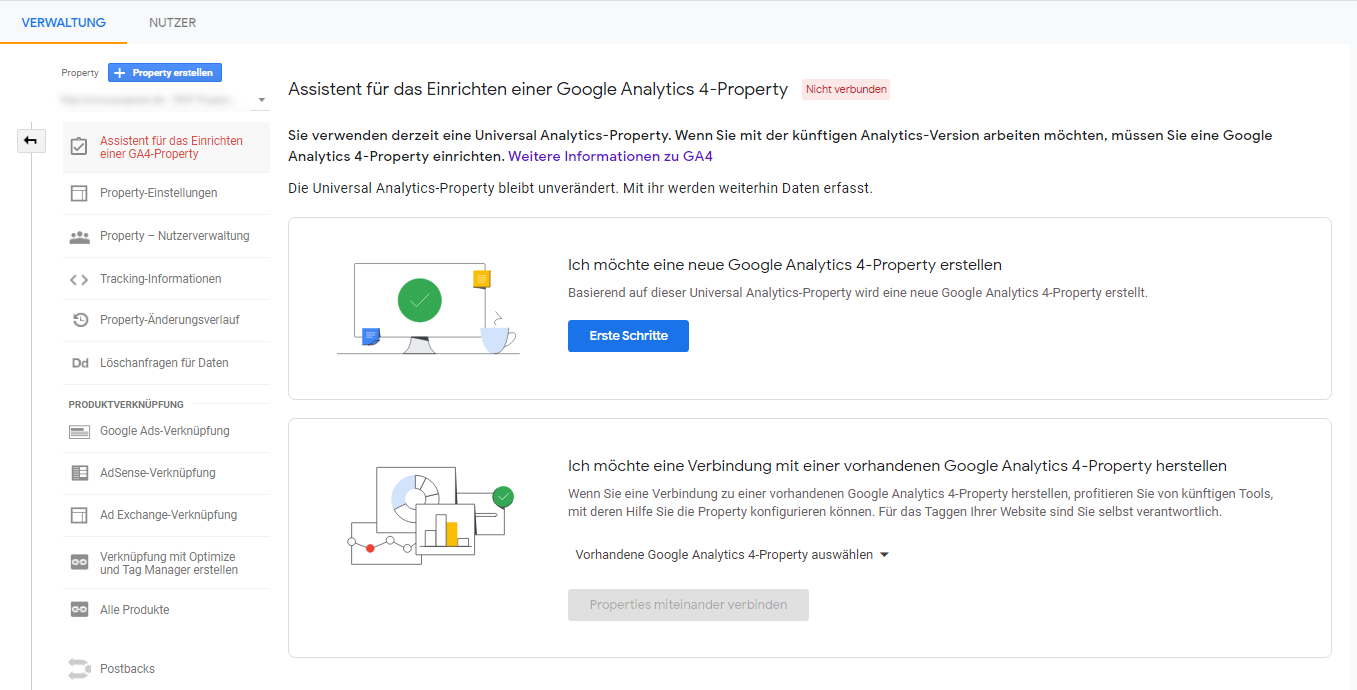Viewport: 1357px width, 690px height.
Task: Select the Verwaltung tab
Action: coord(63,22)
